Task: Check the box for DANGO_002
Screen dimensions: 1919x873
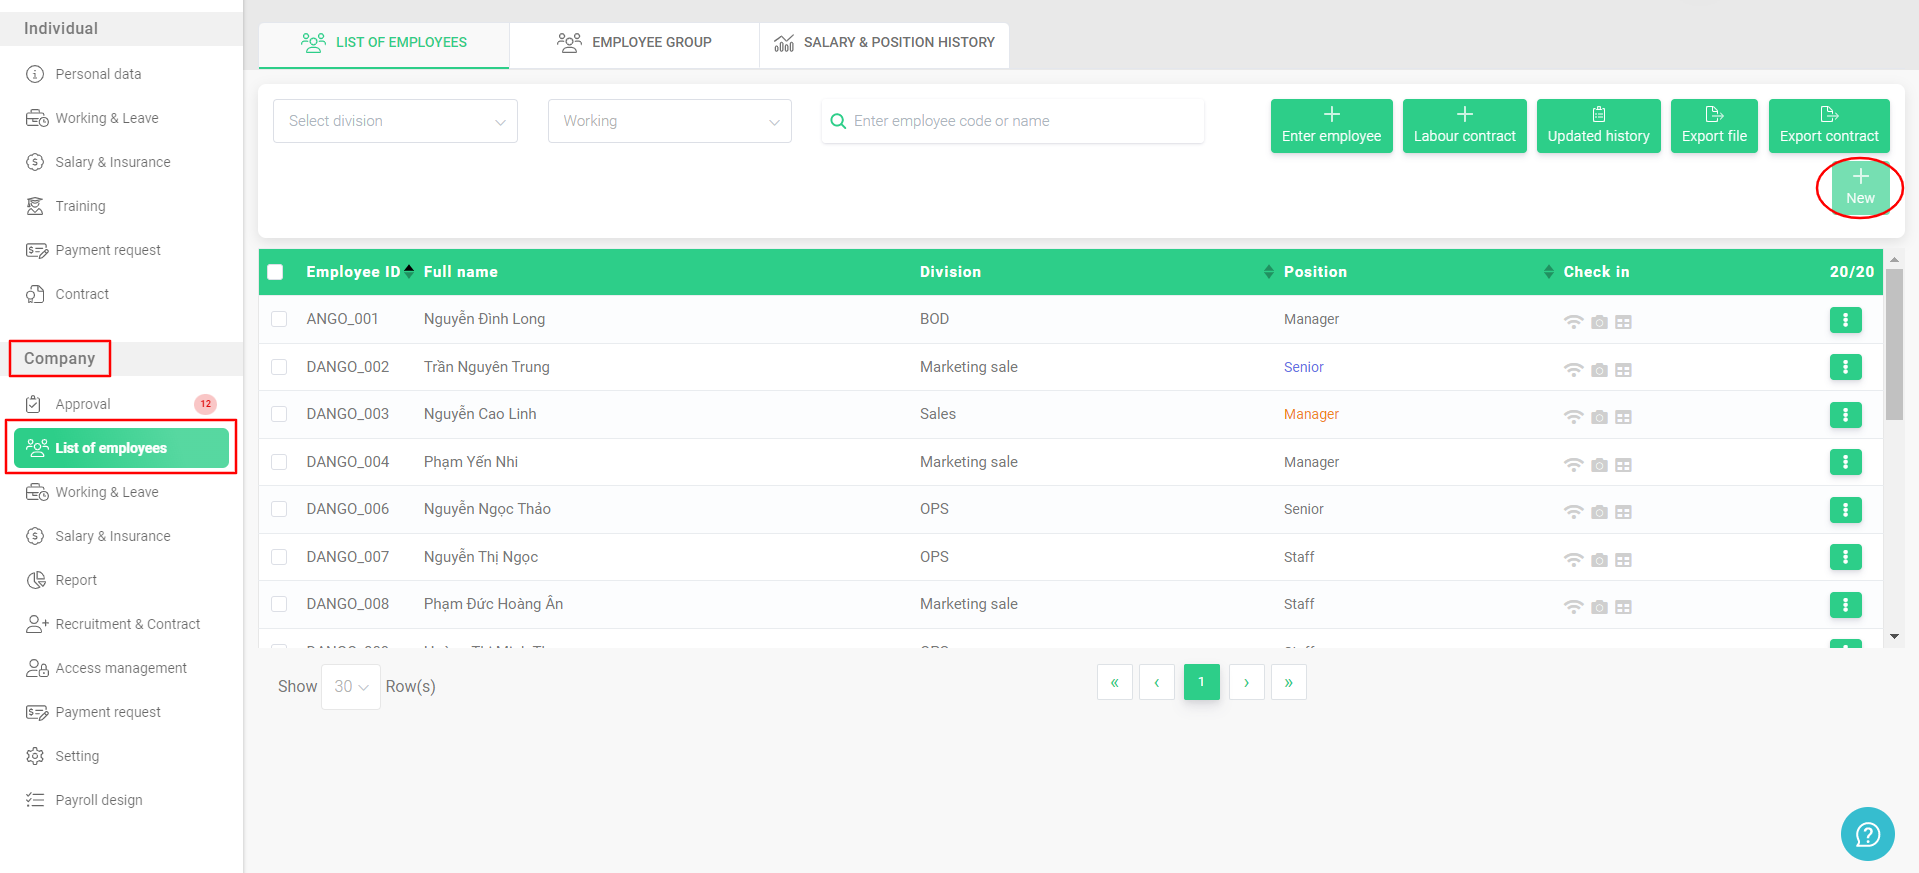Action: (x=279, y=367)
